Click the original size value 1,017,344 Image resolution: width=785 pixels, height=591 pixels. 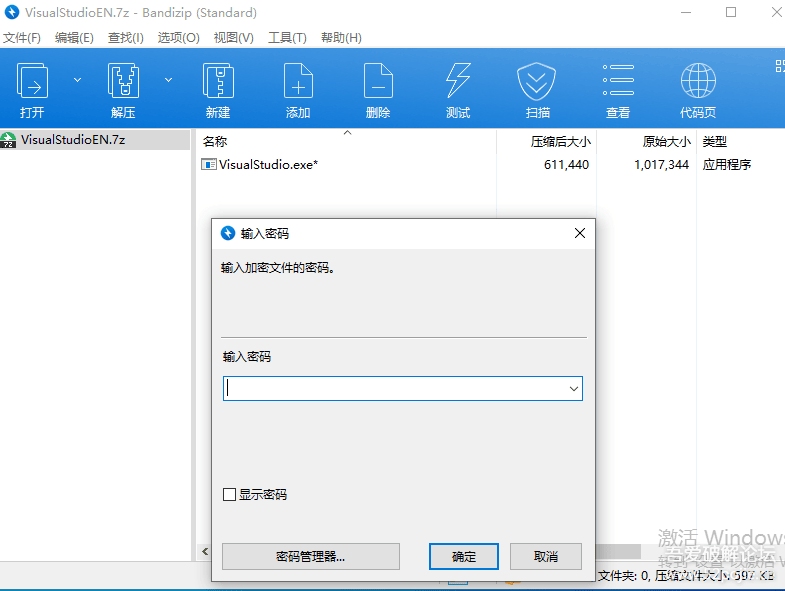661,165
